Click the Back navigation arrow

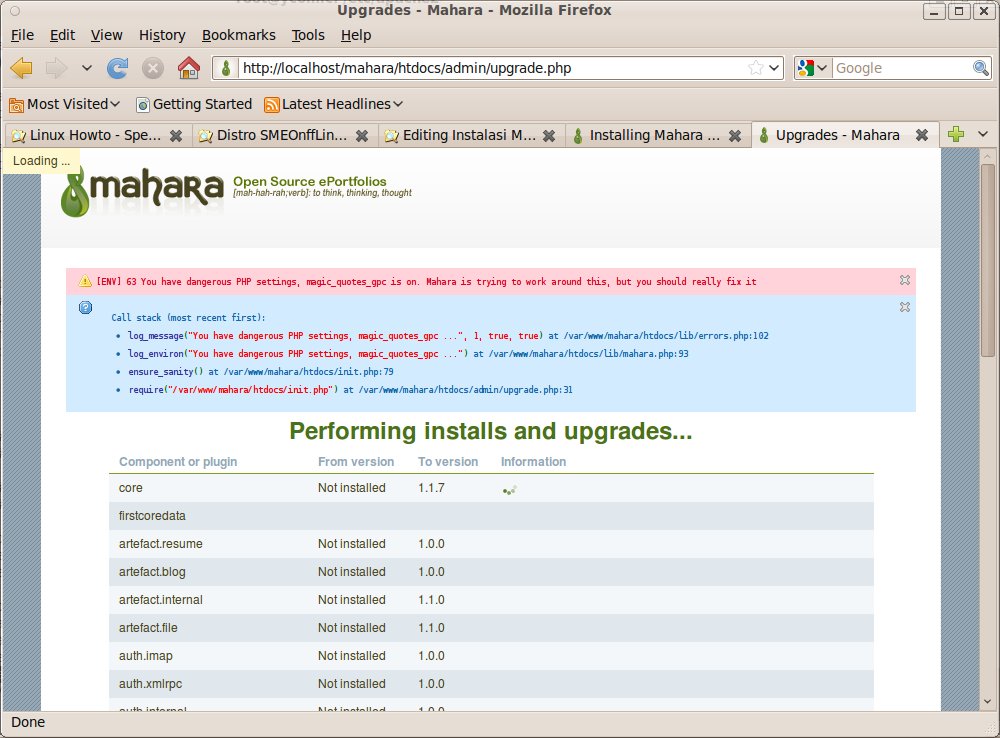[x=22, y=68]
